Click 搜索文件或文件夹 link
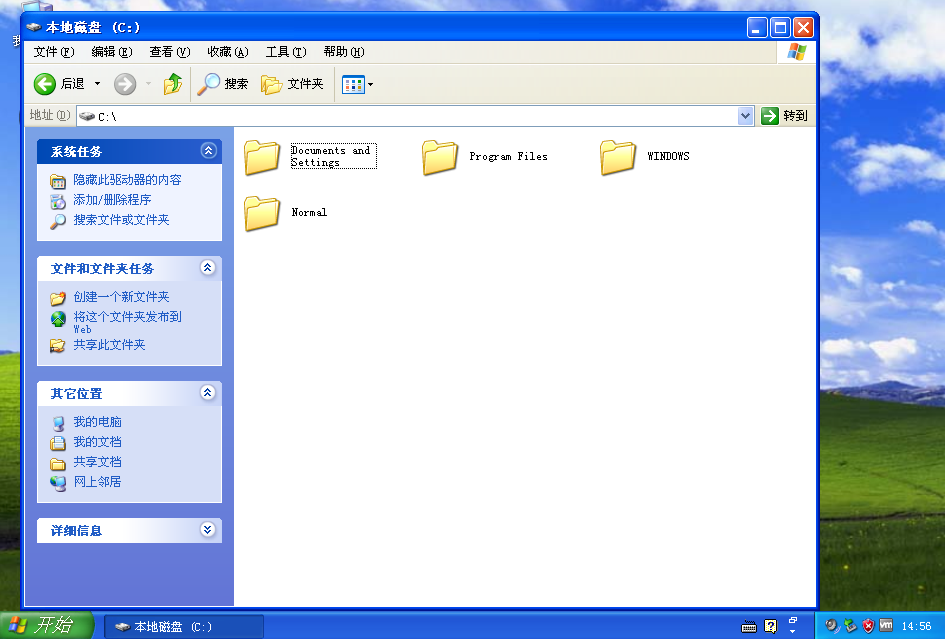The height and width of the screenshot is (639, 945). (121, 219)
